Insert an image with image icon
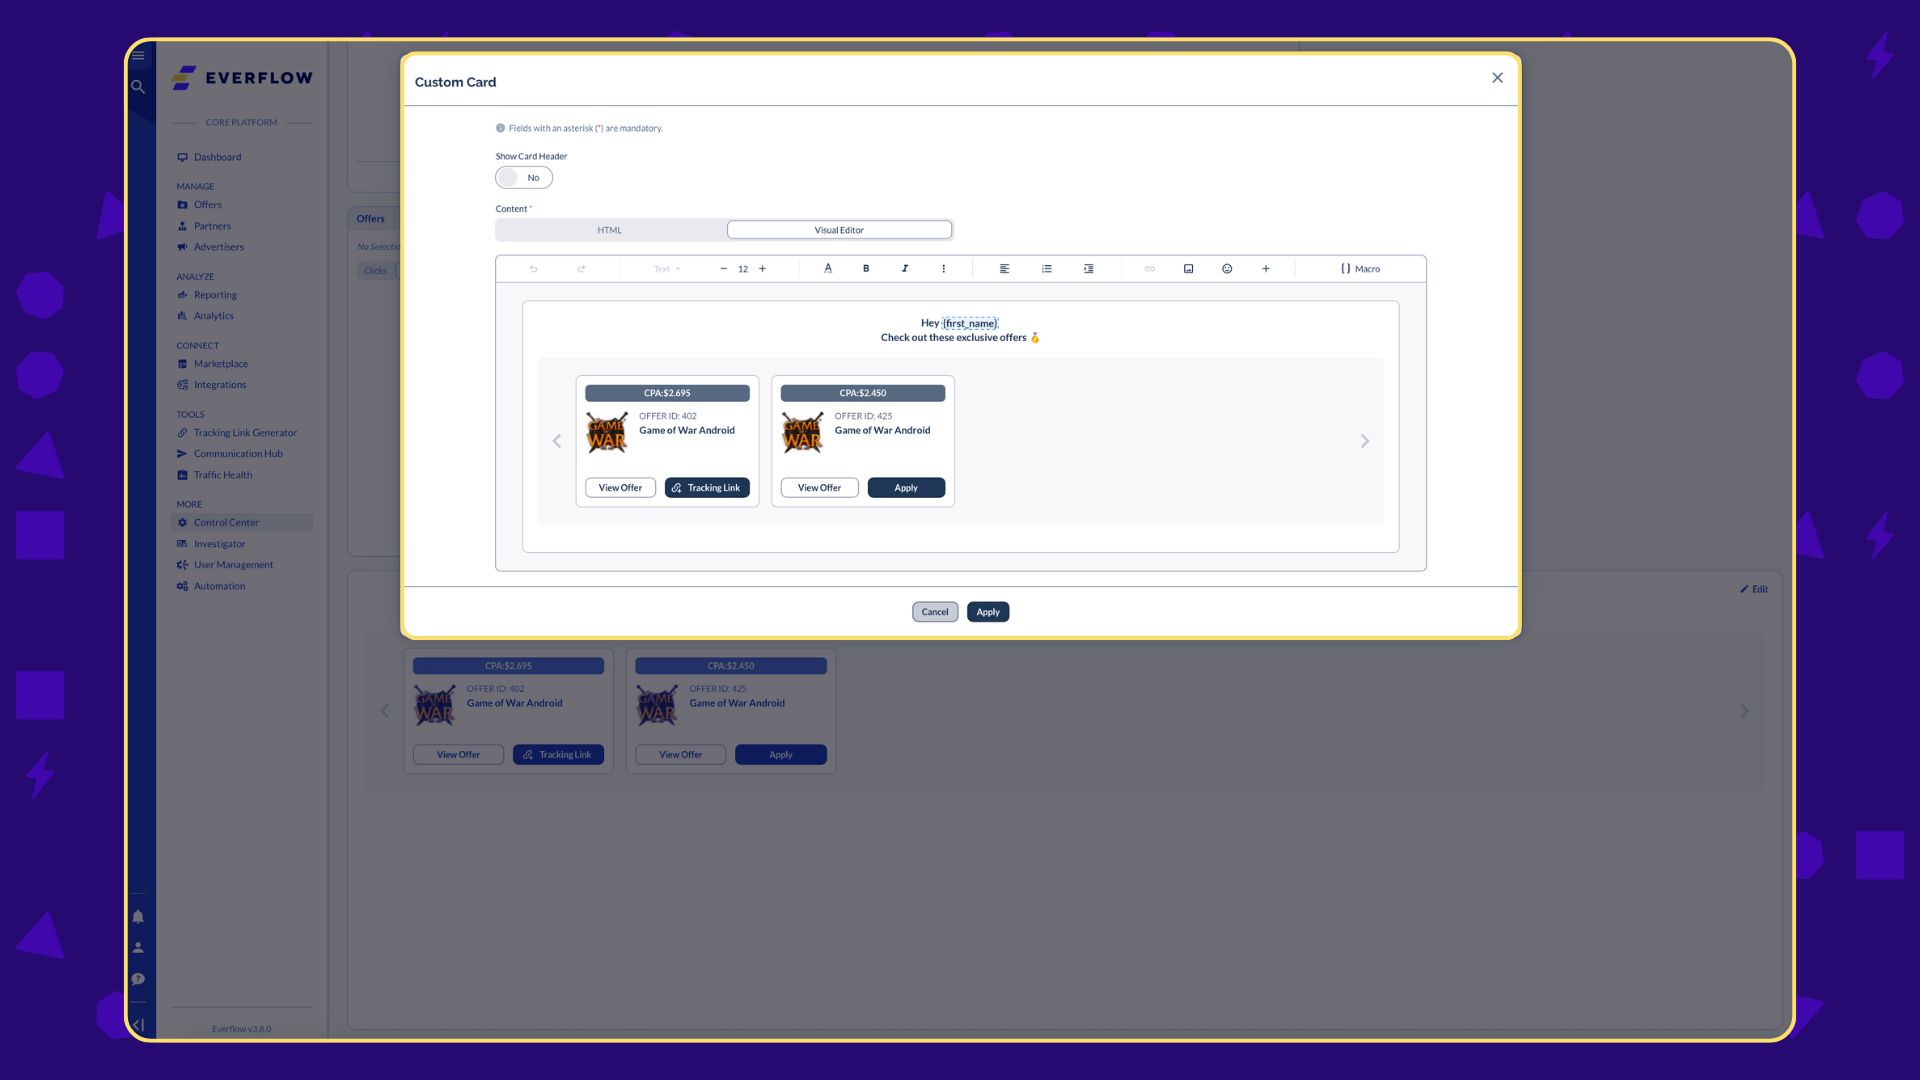 1188,269
